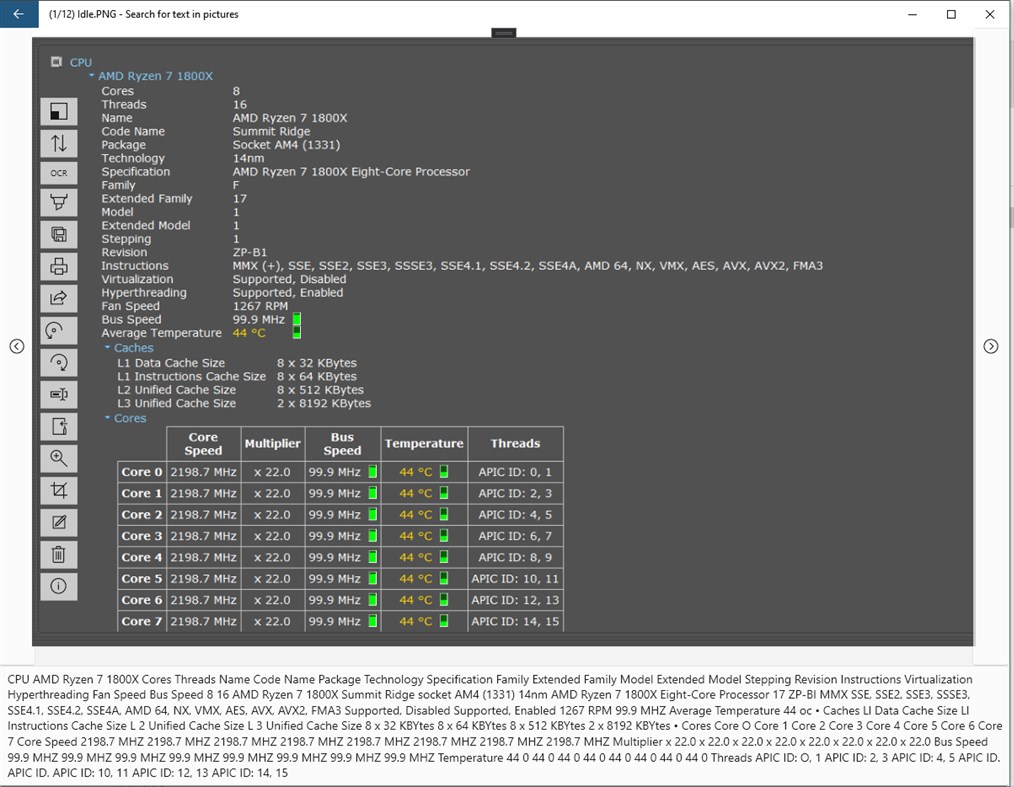The height and width of the screenshot is (787, 1014).
Task: Click the up-down arrows sort icon
Action: pyautogui.click(x=59, y=143)
